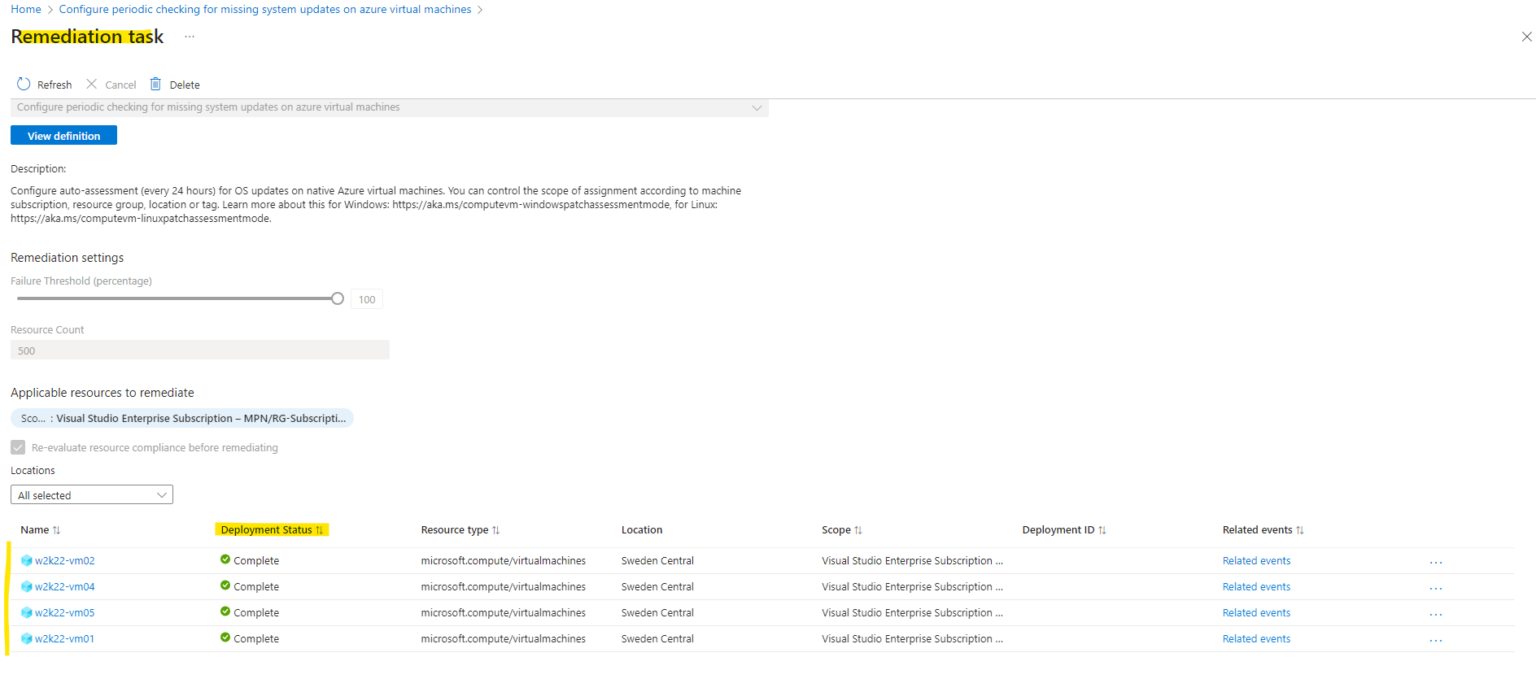Click Sweden Central location for w2k22-vm02
The height and width of the screenshot is (692, 1536).
tap(657, 561)
